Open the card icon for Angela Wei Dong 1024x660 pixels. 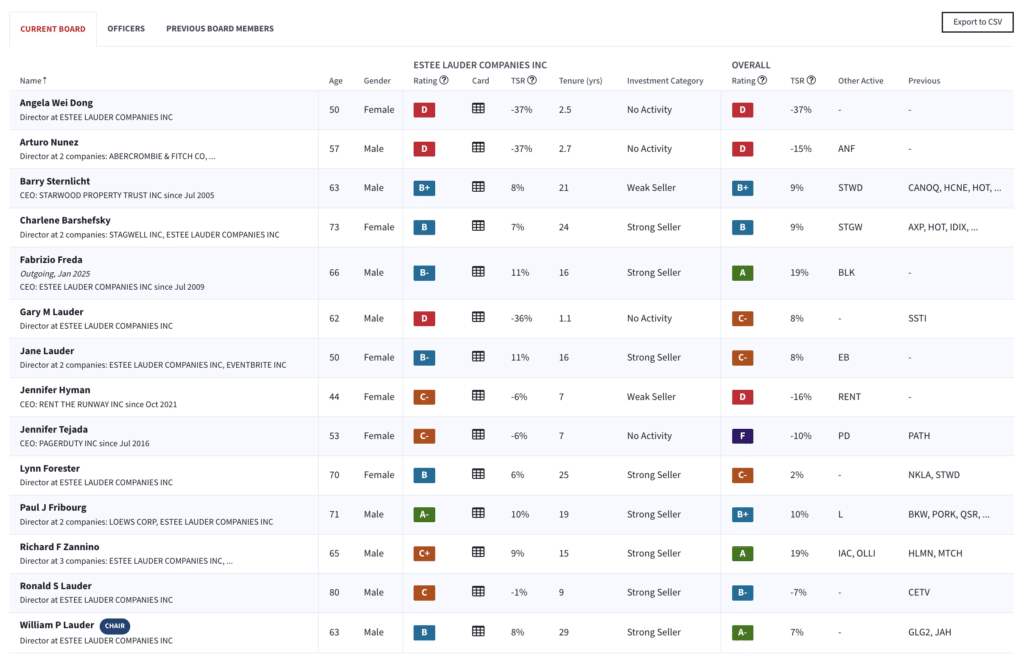click(x=478, y=108)
